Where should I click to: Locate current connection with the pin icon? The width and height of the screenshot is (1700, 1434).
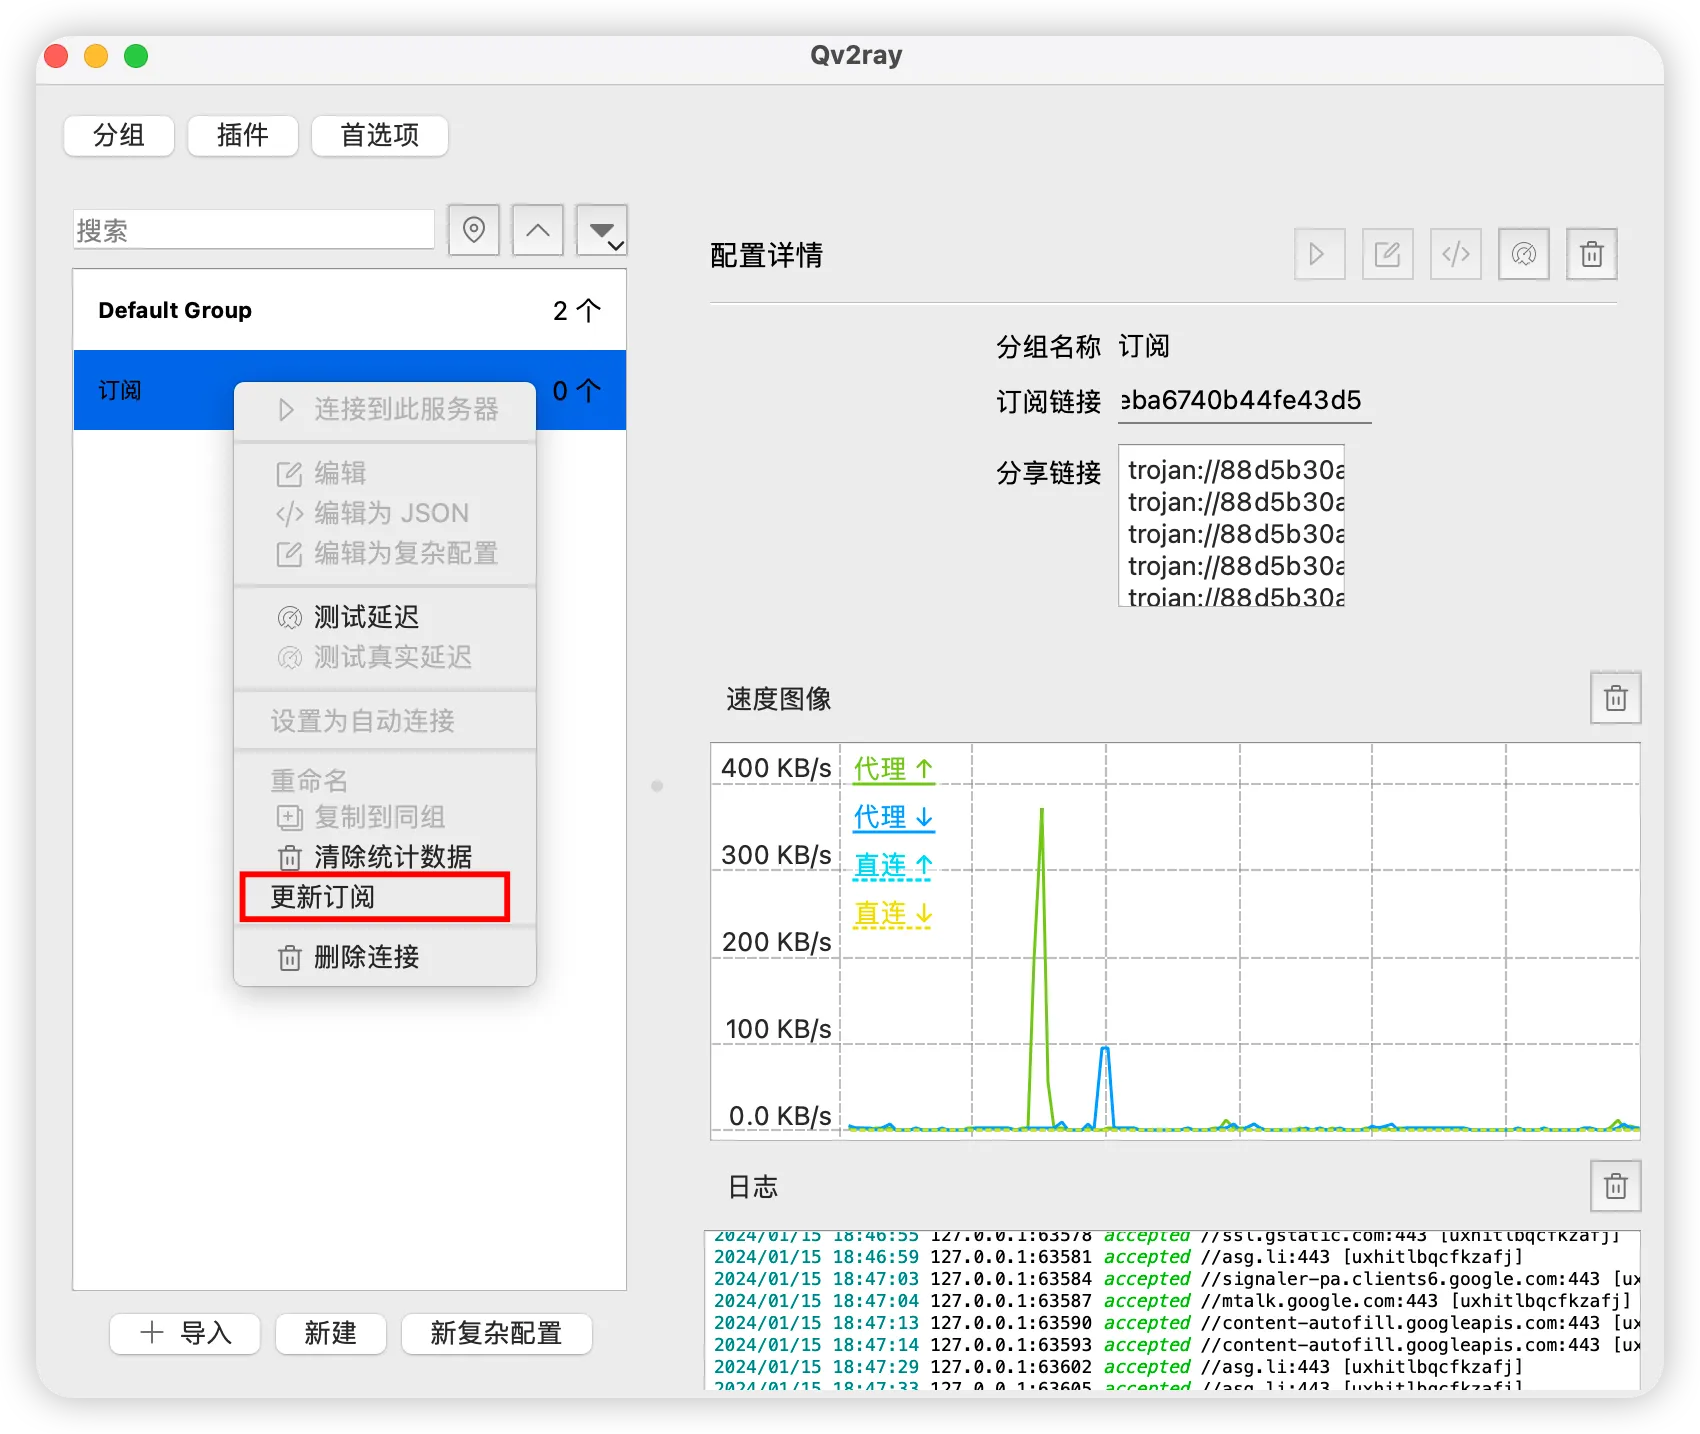click(473, 230)
